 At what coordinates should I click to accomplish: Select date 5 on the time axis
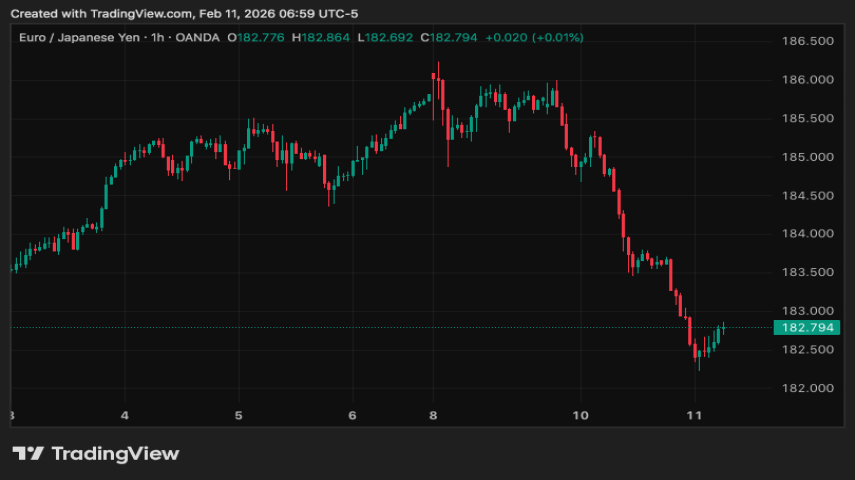pyautogui.click(x=238, y=415)
